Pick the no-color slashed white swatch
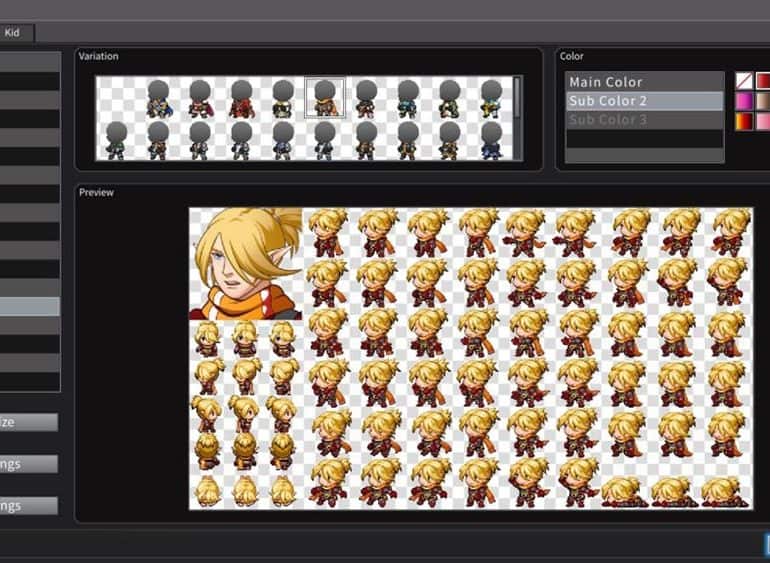This screenshot has height=563, width=770. [x=744, y=81]
